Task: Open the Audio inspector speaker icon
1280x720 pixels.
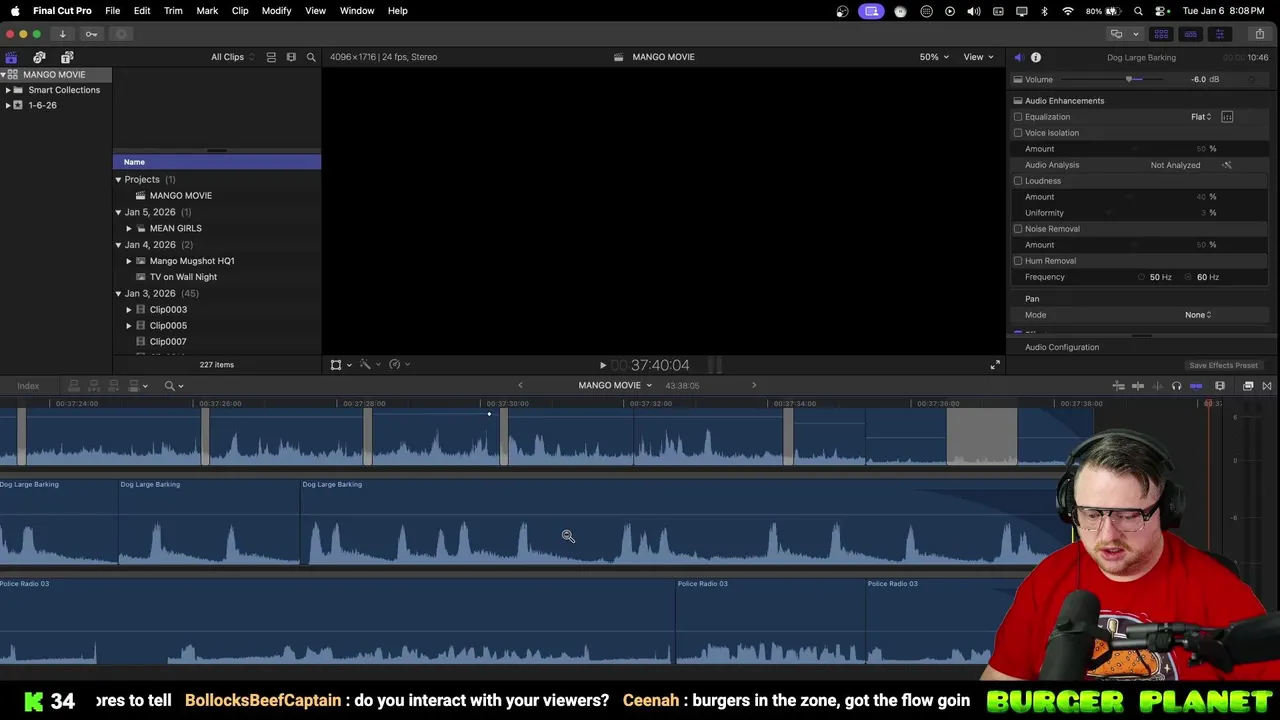Action: coord(1018,57)
